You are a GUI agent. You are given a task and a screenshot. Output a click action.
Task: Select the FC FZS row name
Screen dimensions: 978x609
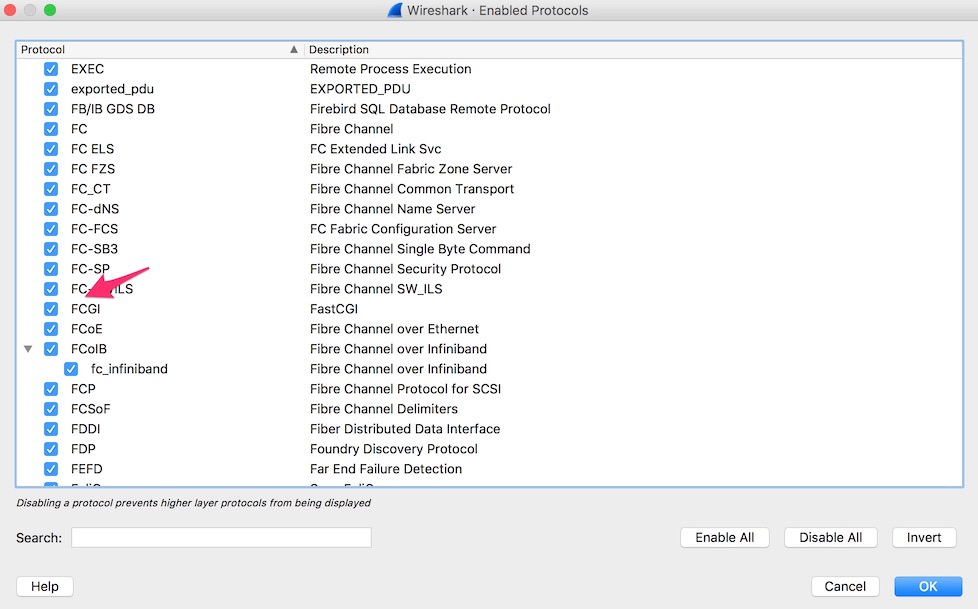click(x=93, y=168)
